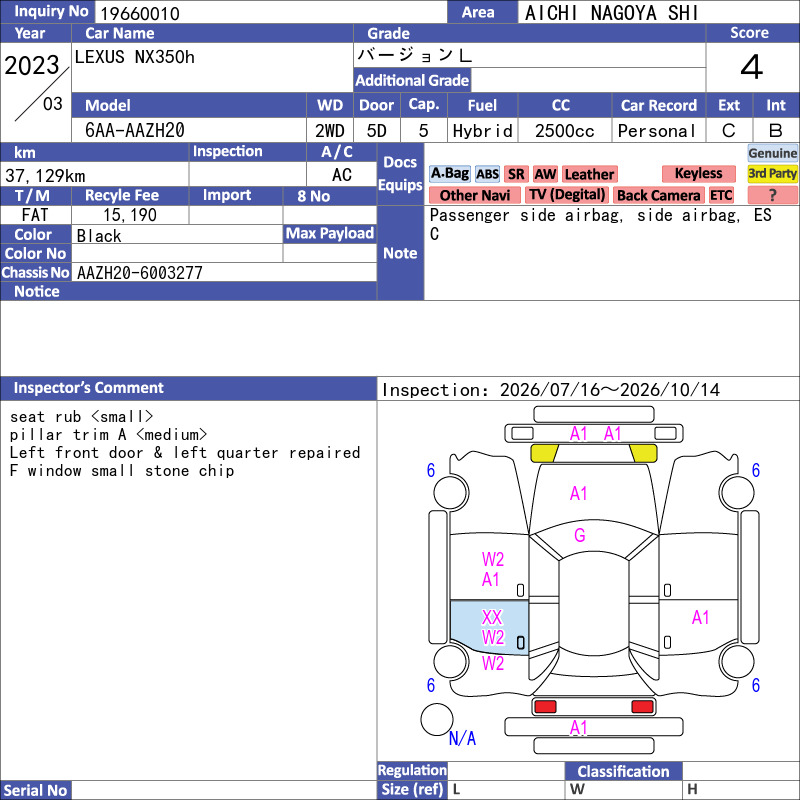Click the blue highlighted left rear door panel
Viewport: 800px width, 800px height.
point(489,627)
